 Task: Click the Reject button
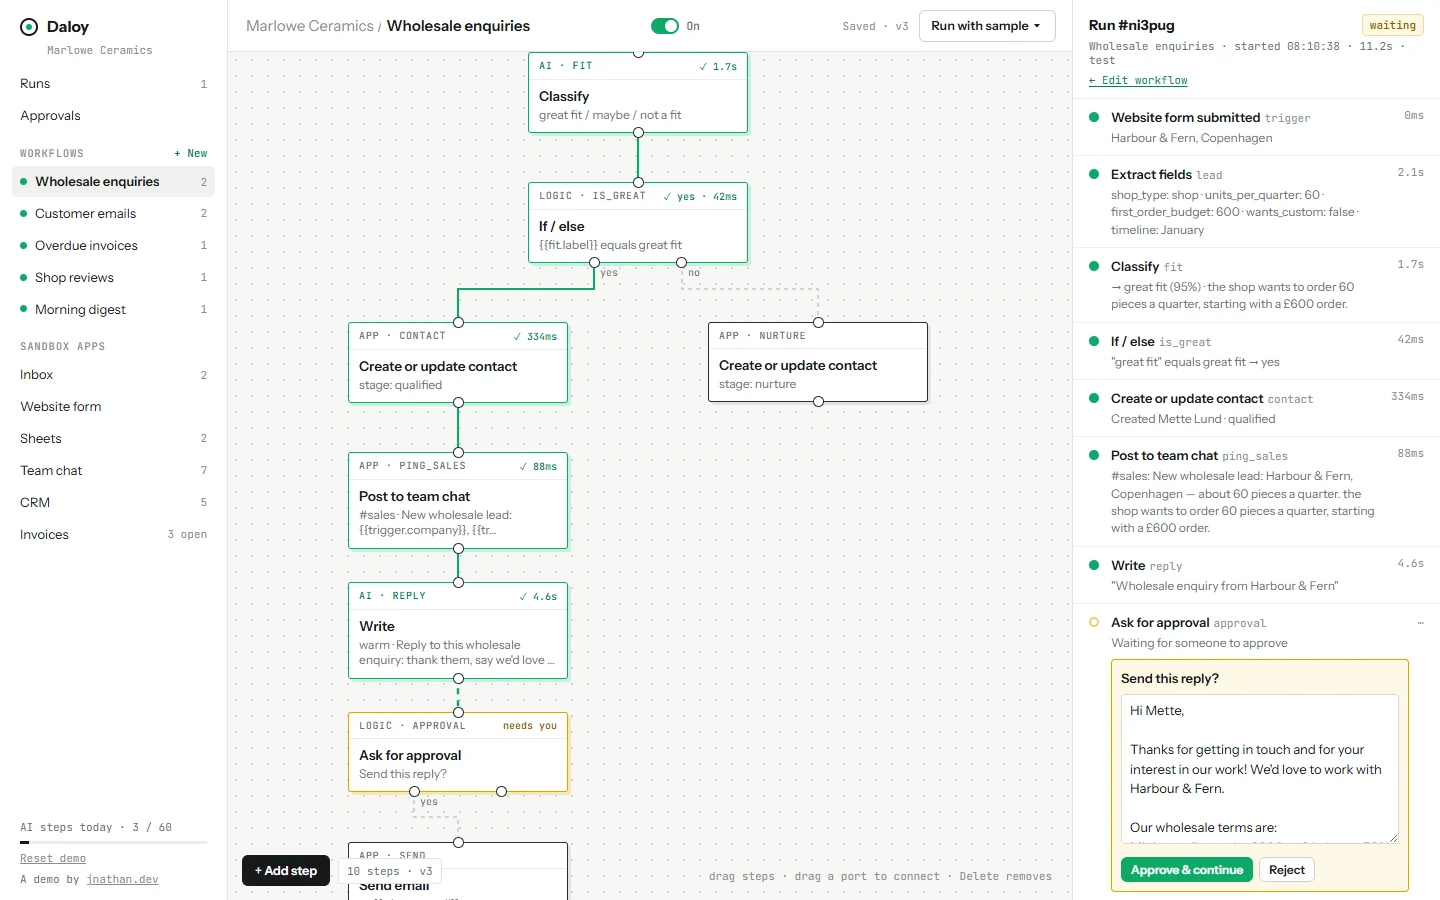1287,870
